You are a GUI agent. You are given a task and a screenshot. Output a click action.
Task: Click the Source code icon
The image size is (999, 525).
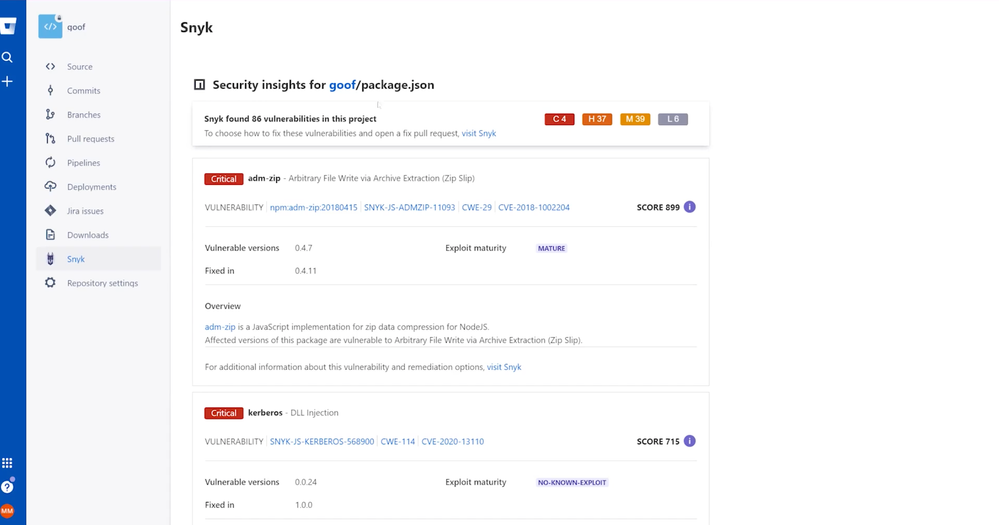(x=50, y=66)
